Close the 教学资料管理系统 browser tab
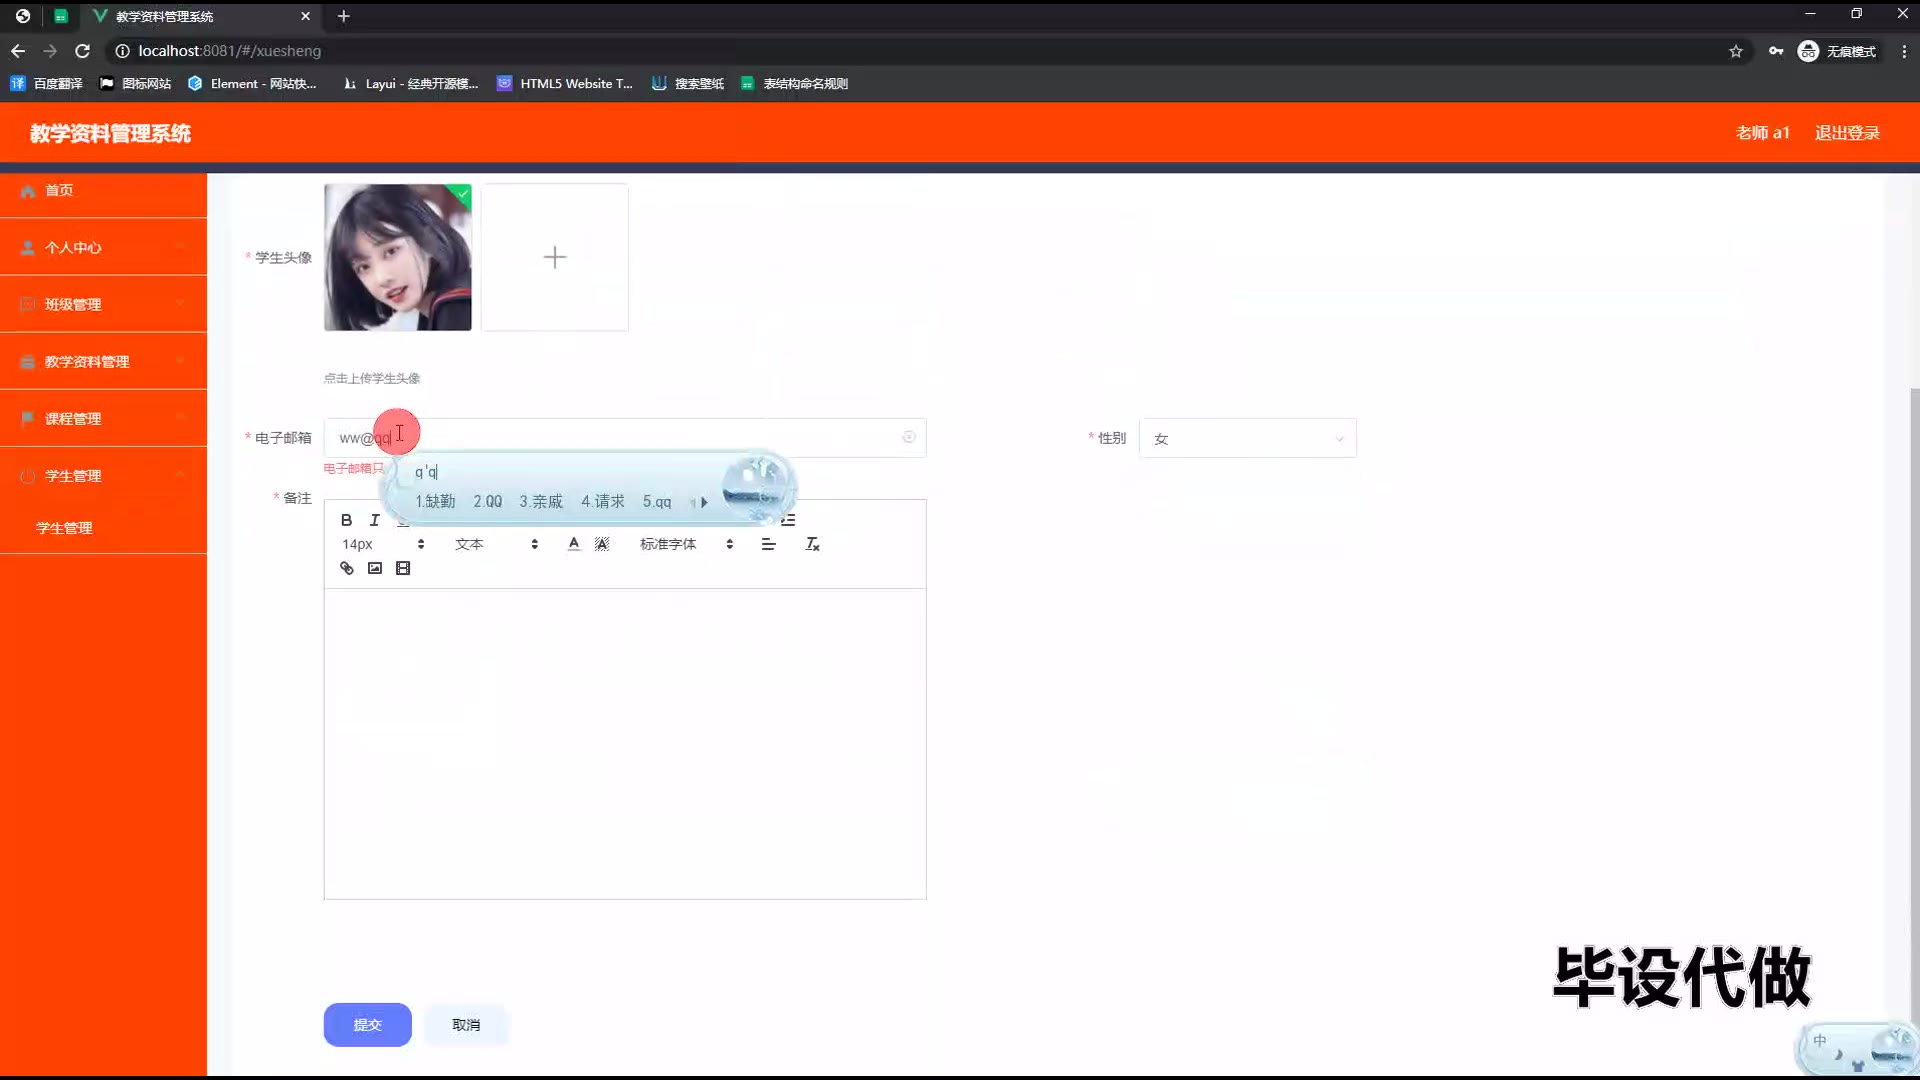The width and height of the screenshot is (1920, 1080). point(306,16)
